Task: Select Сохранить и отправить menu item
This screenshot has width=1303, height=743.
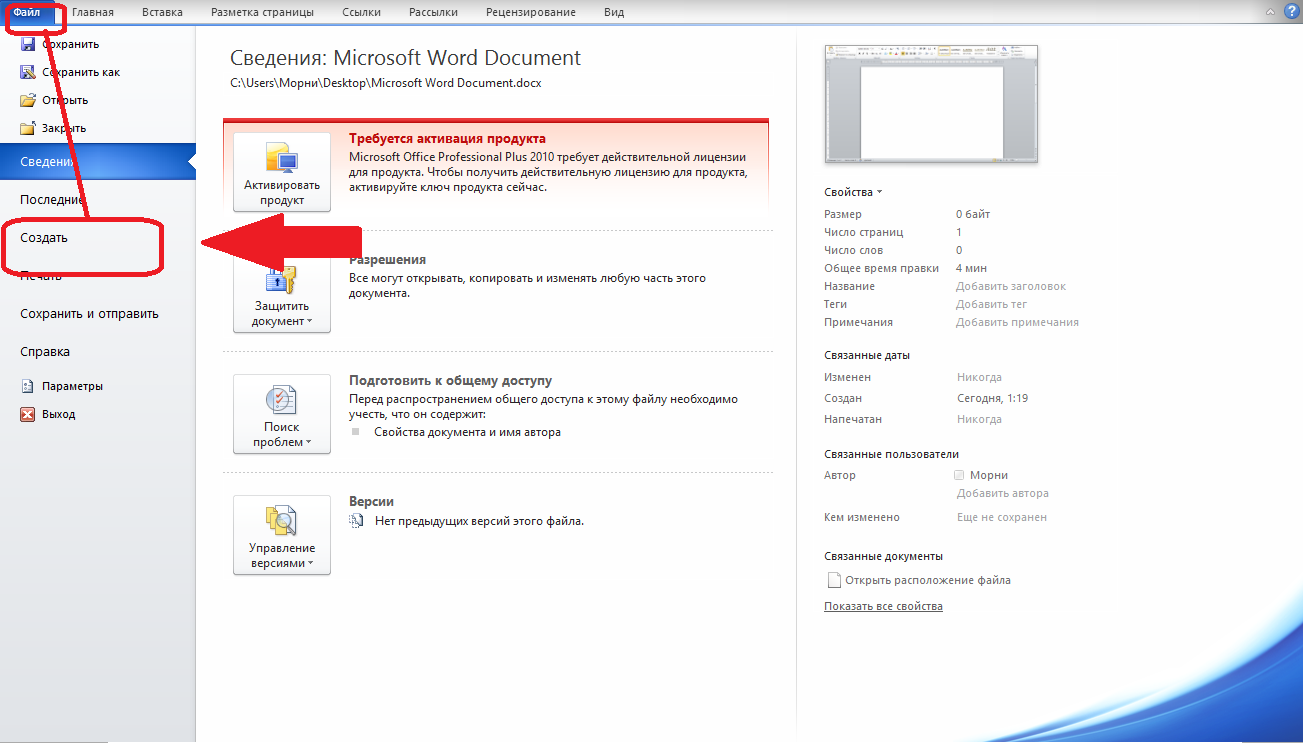Action: click(98, 313)
